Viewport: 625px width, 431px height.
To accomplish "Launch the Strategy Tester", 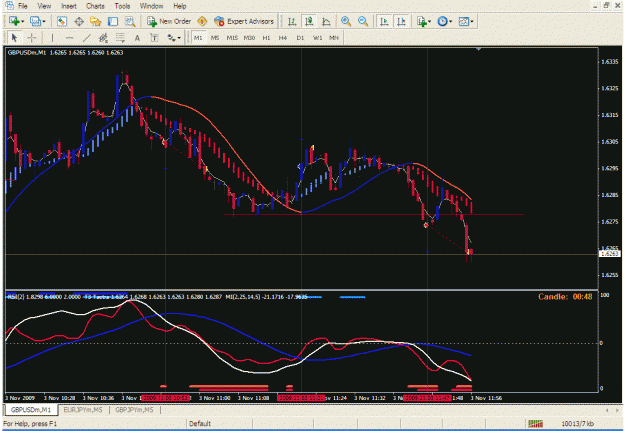I will pos(130,22).
